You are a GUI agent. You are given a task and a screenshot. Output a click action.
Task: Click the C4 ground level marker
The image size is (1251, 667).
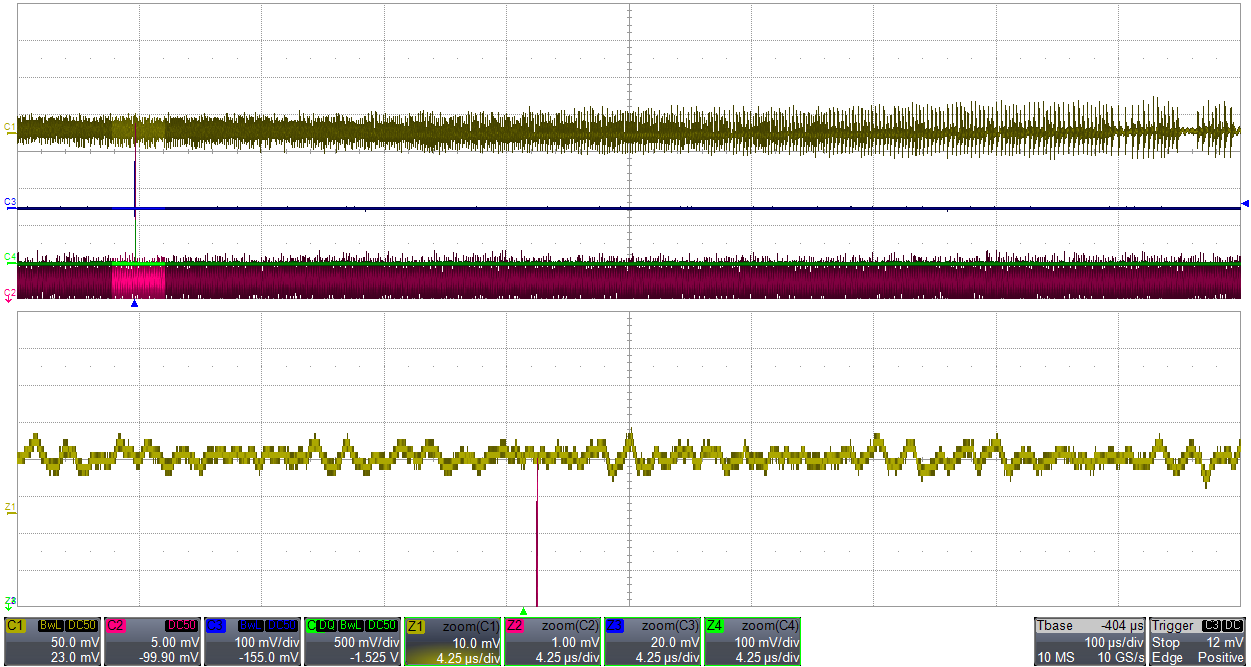coord(10,258)
